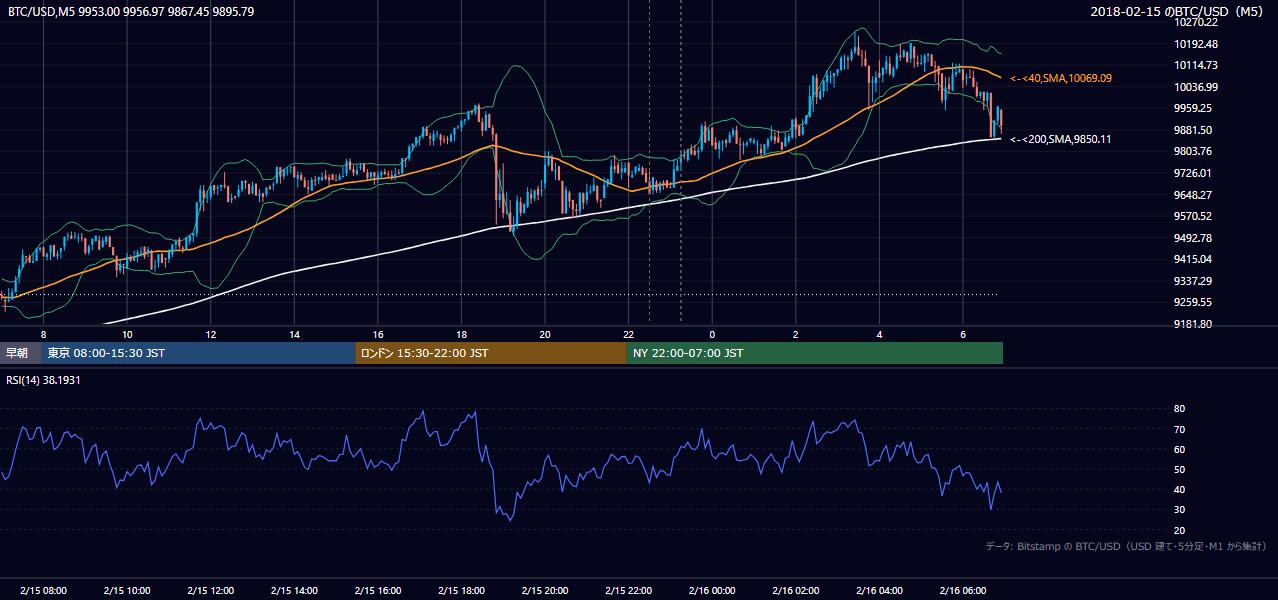The height and width of the screenshot is (600, 1278).
Task: Click the 早朝 session bar
Action: tap(20, 353)
